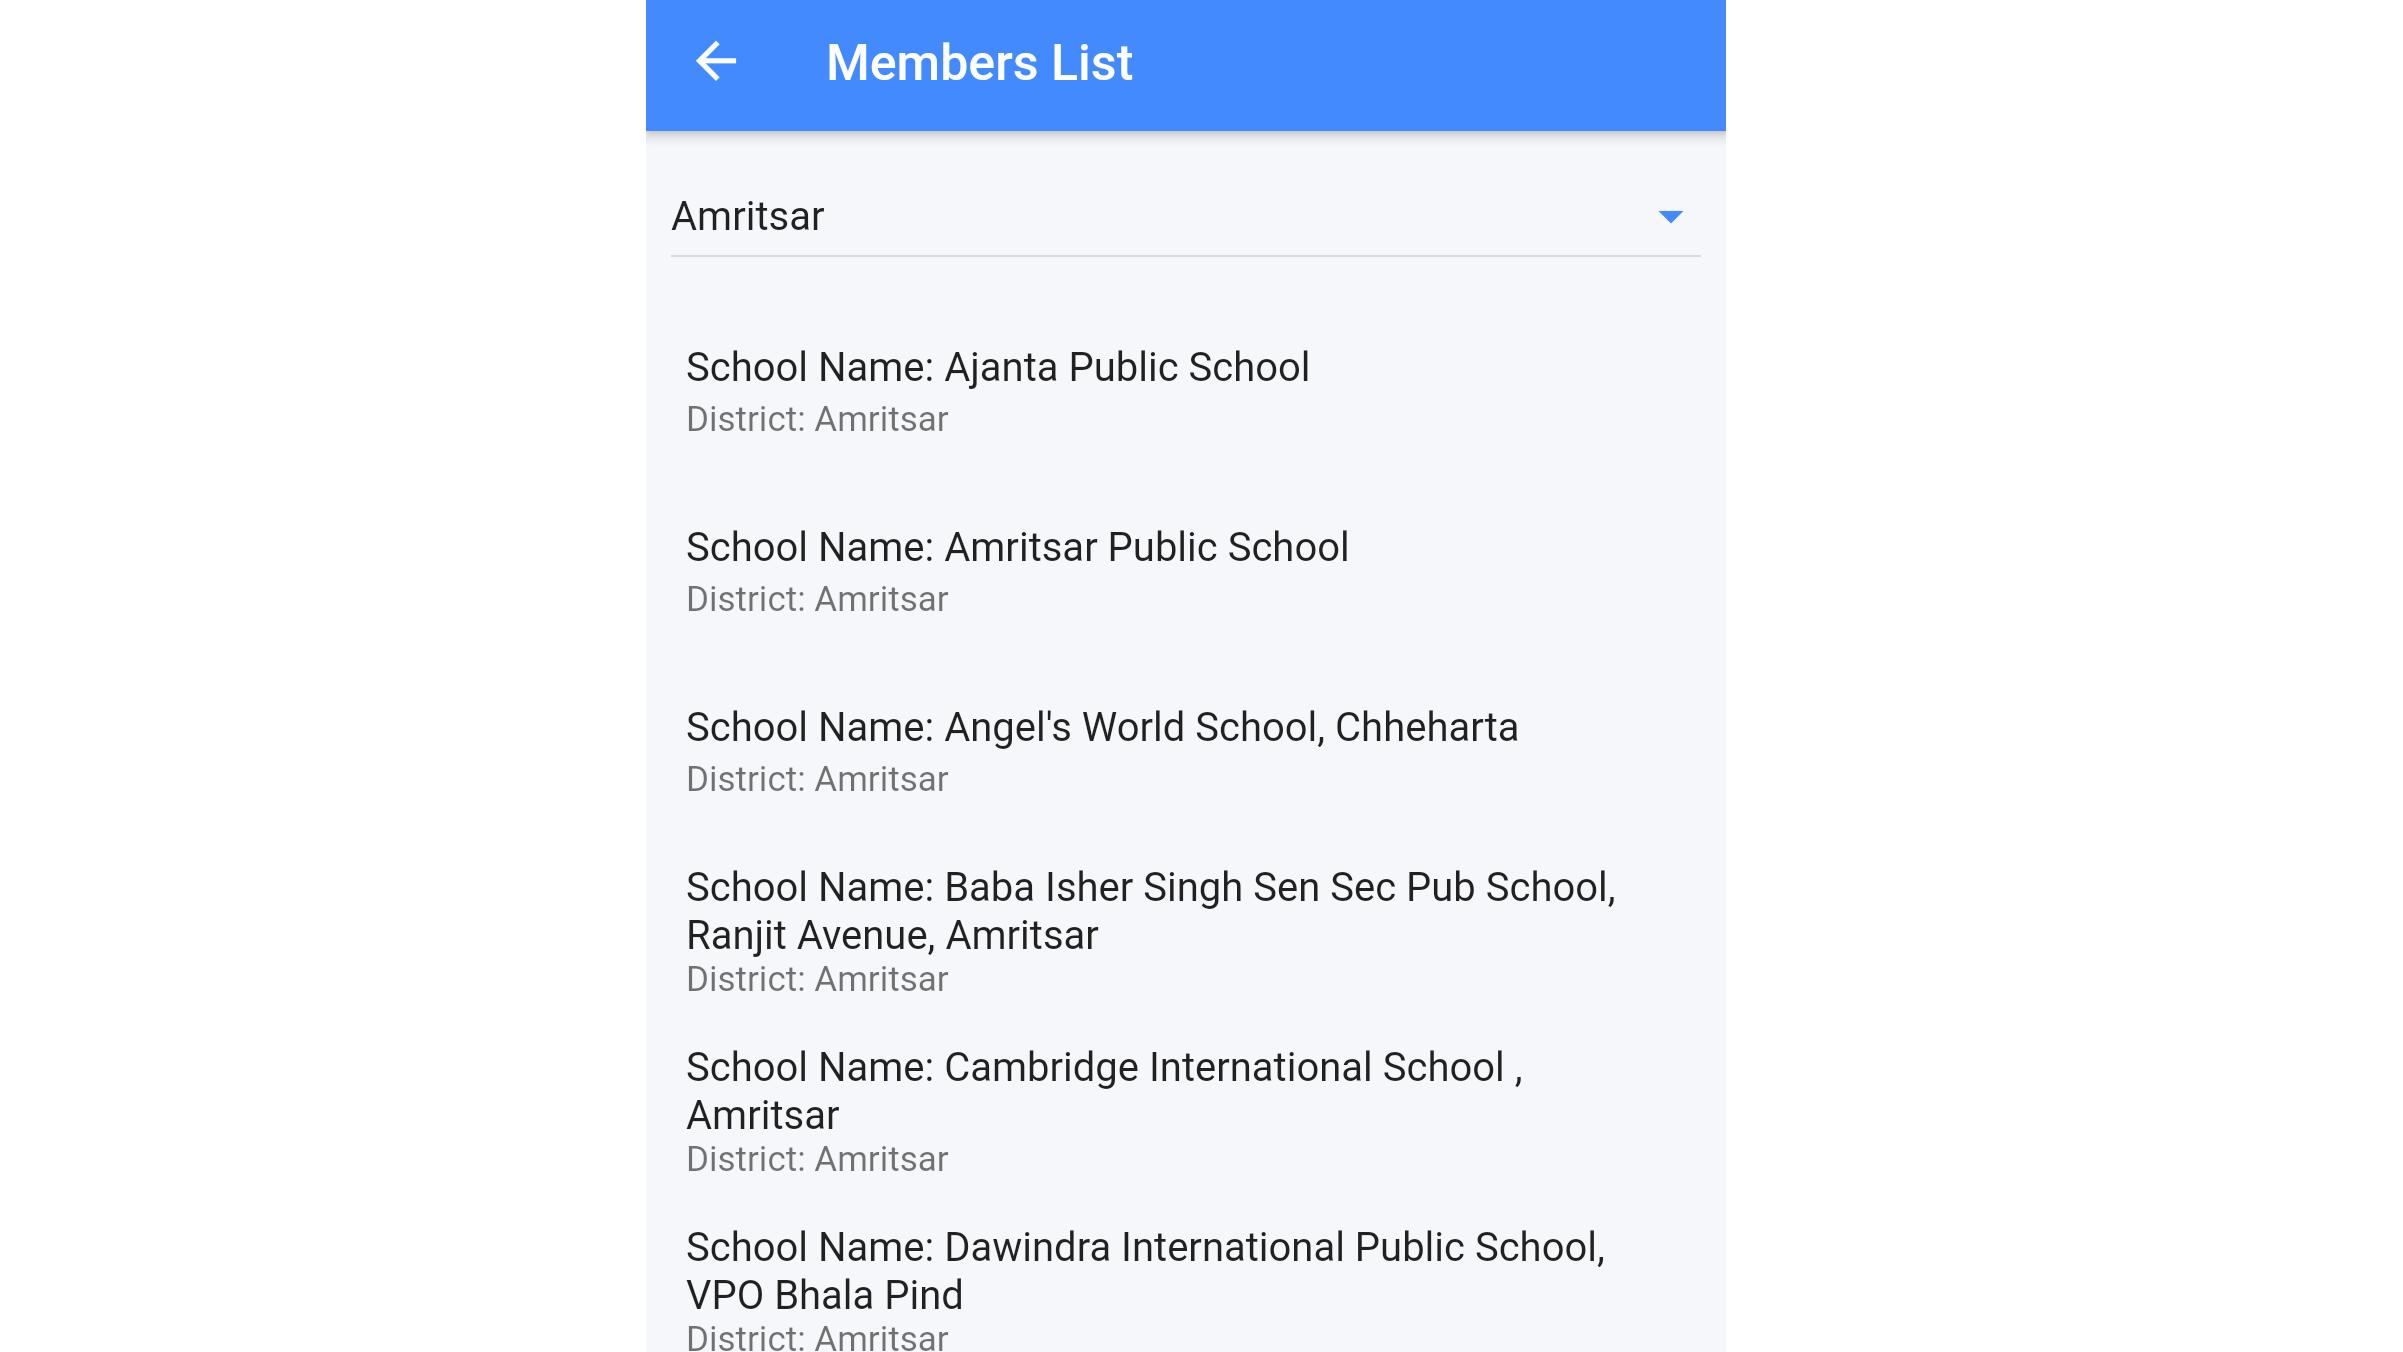The image size is (2403, 1352).
Task: Select Ajanta Public School entry
Action: [x=1185, y=391]
